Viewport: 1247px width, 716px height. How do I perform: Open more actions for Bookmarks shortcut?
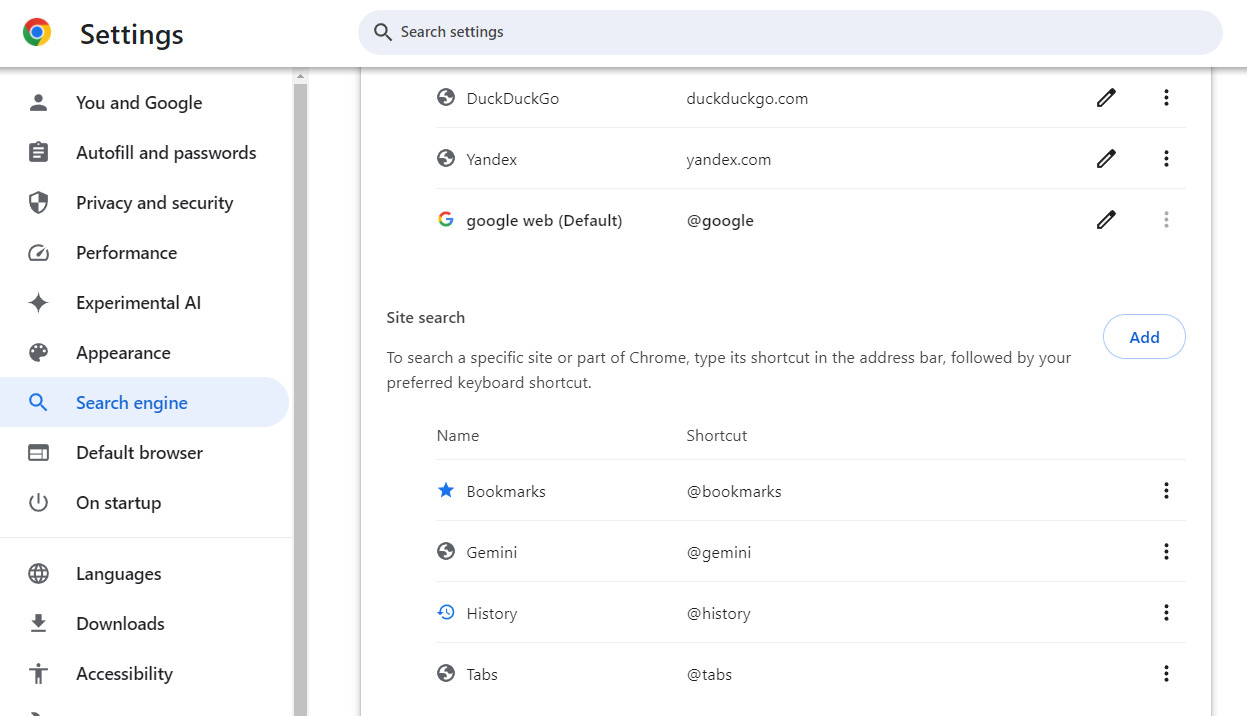(1166, 491)
